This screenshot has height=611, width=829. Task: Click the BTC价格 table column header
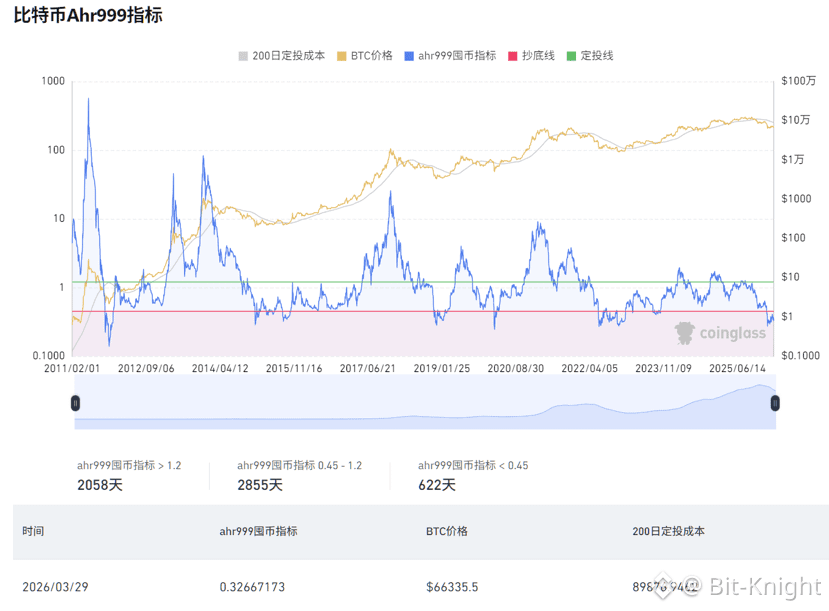447,531
